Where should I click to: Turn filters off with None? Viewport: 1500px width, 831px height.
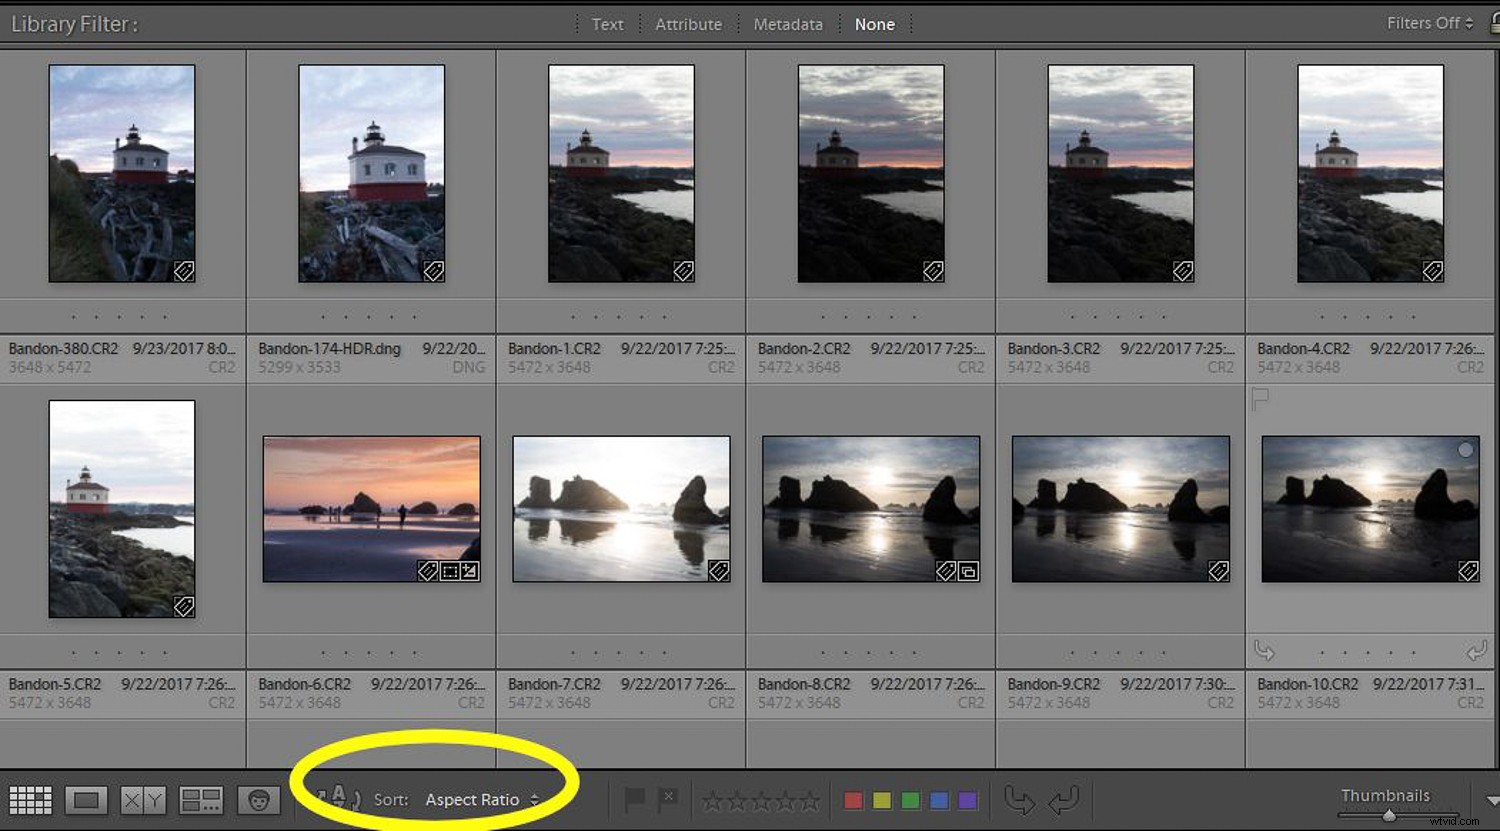coord(875,24)
